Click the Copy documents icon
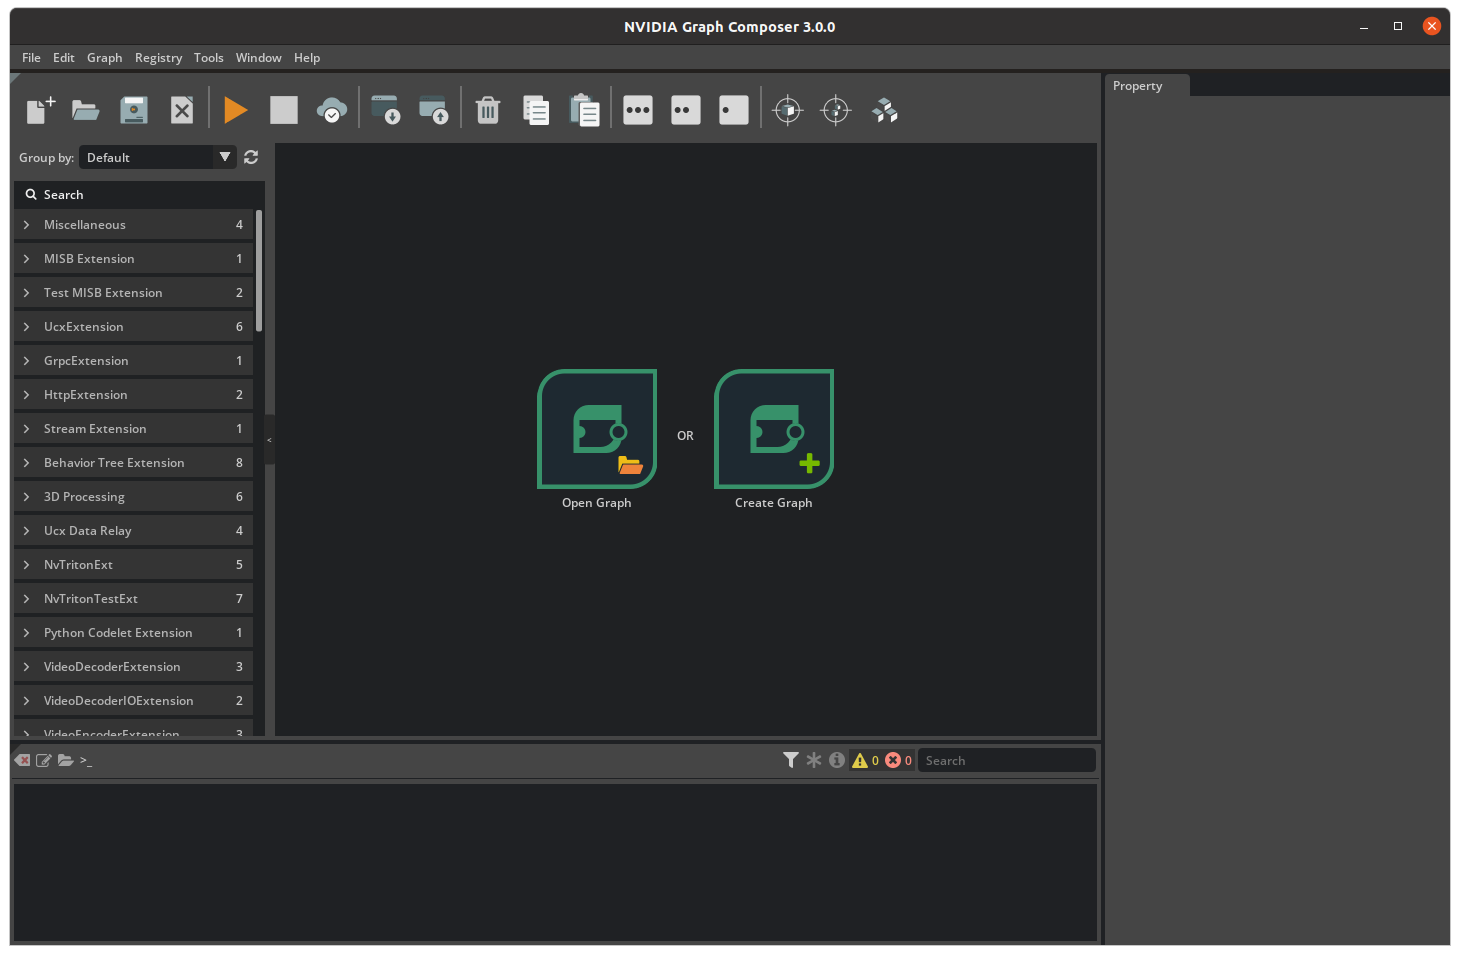The height and width of the screenshot is (955, 1460). pyautogui.click(x=536, y=110)
